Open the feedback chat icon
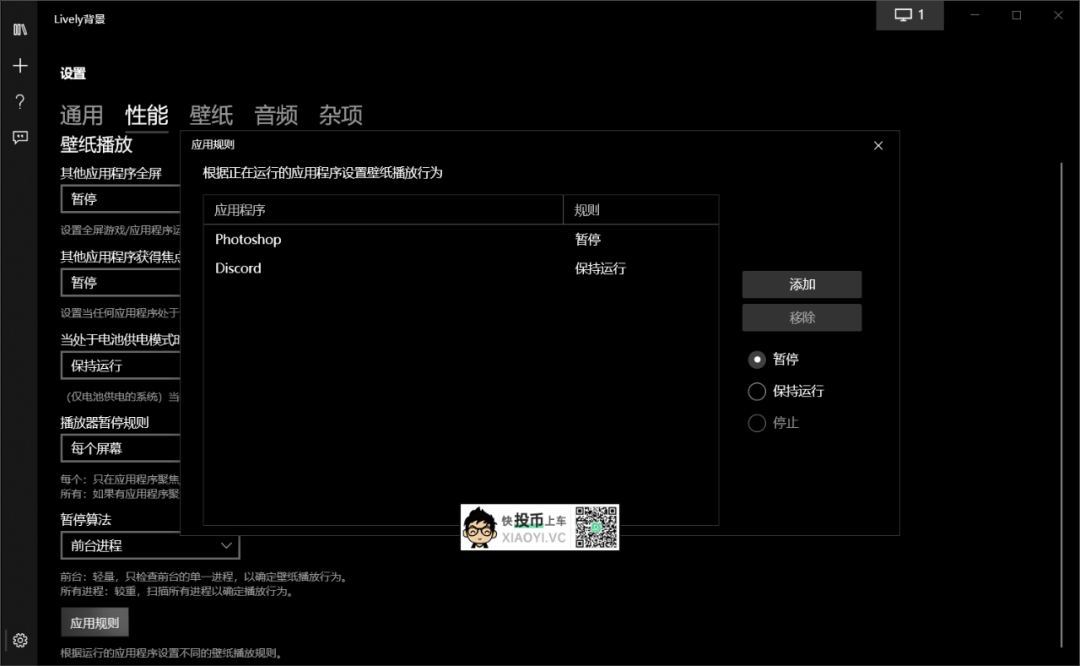The width and height of the screenshot is (1080, 666). tap(20, 137)
